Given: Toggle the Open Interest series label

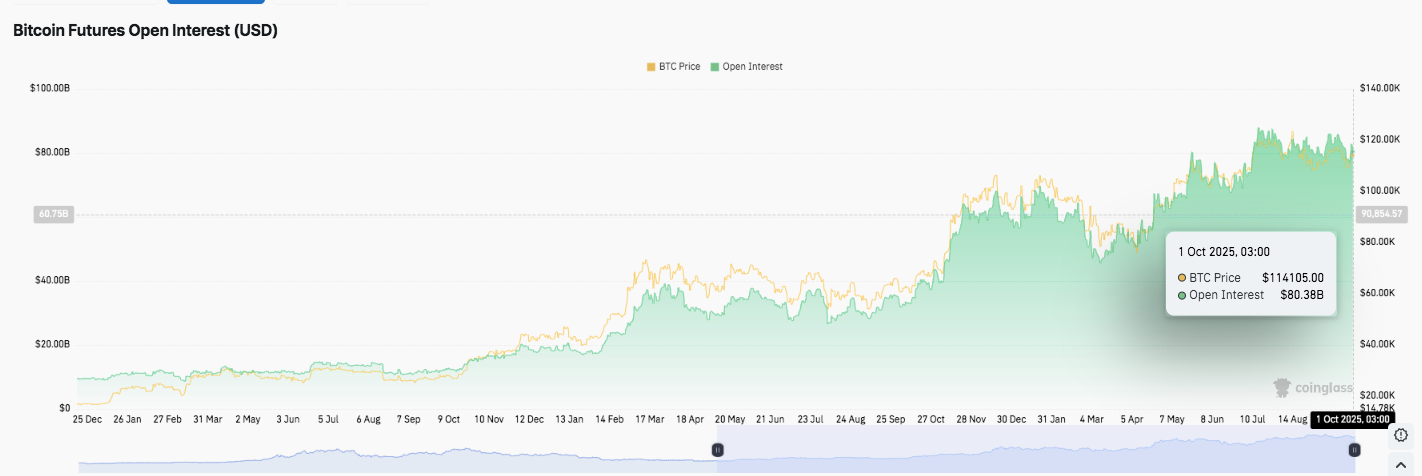Looking at the screenshot, I should (752, 67).
